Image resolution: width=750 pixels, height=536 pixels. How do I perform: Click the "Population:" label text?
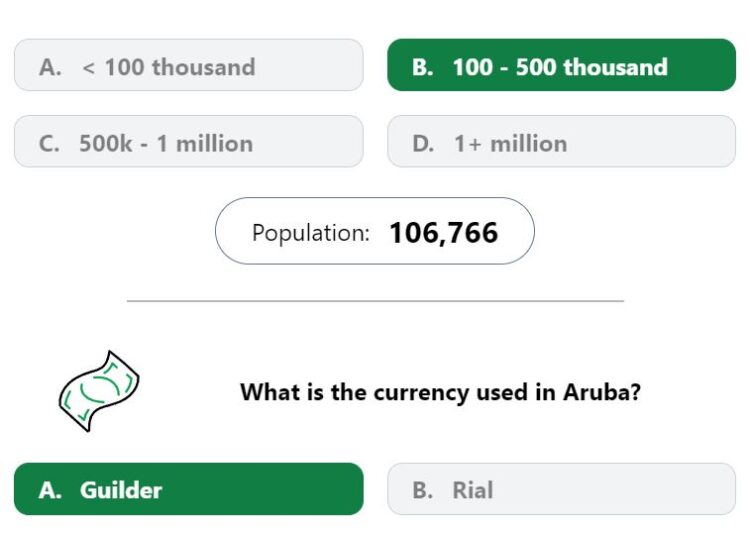pos(311,233)
